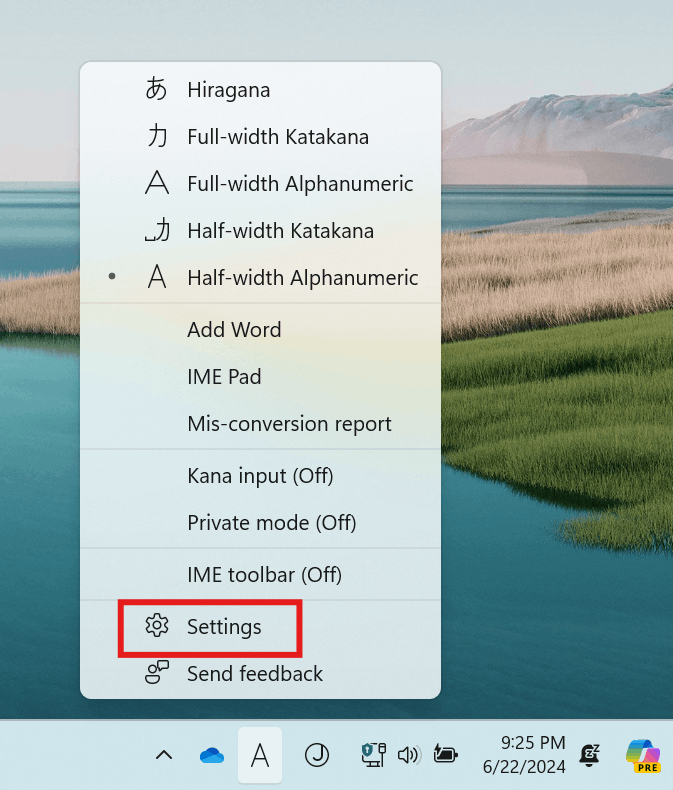
Task: Enable the IME toolbar
Action: point(260,575)
